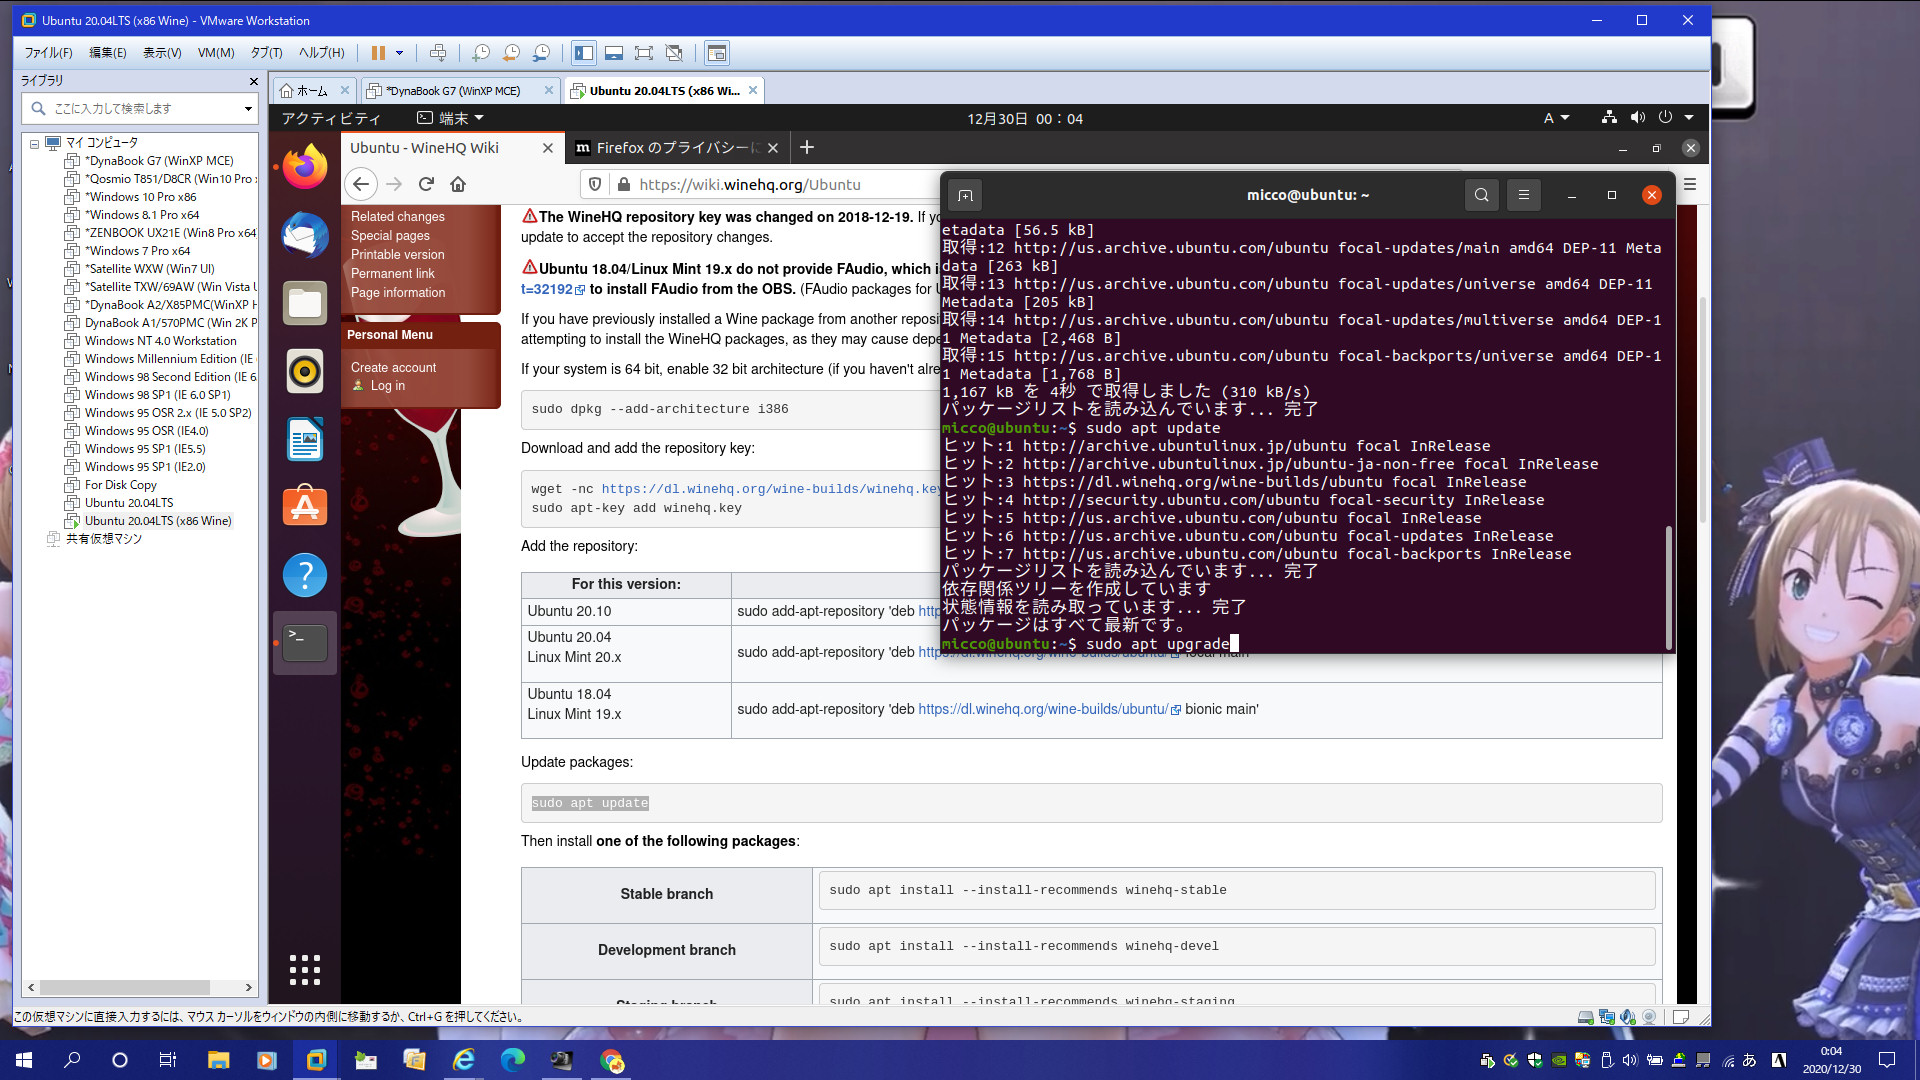Open bionic winehq wine-builds repository link
Viewport: 1920px width, 1080px height.
pos(1043,709)
